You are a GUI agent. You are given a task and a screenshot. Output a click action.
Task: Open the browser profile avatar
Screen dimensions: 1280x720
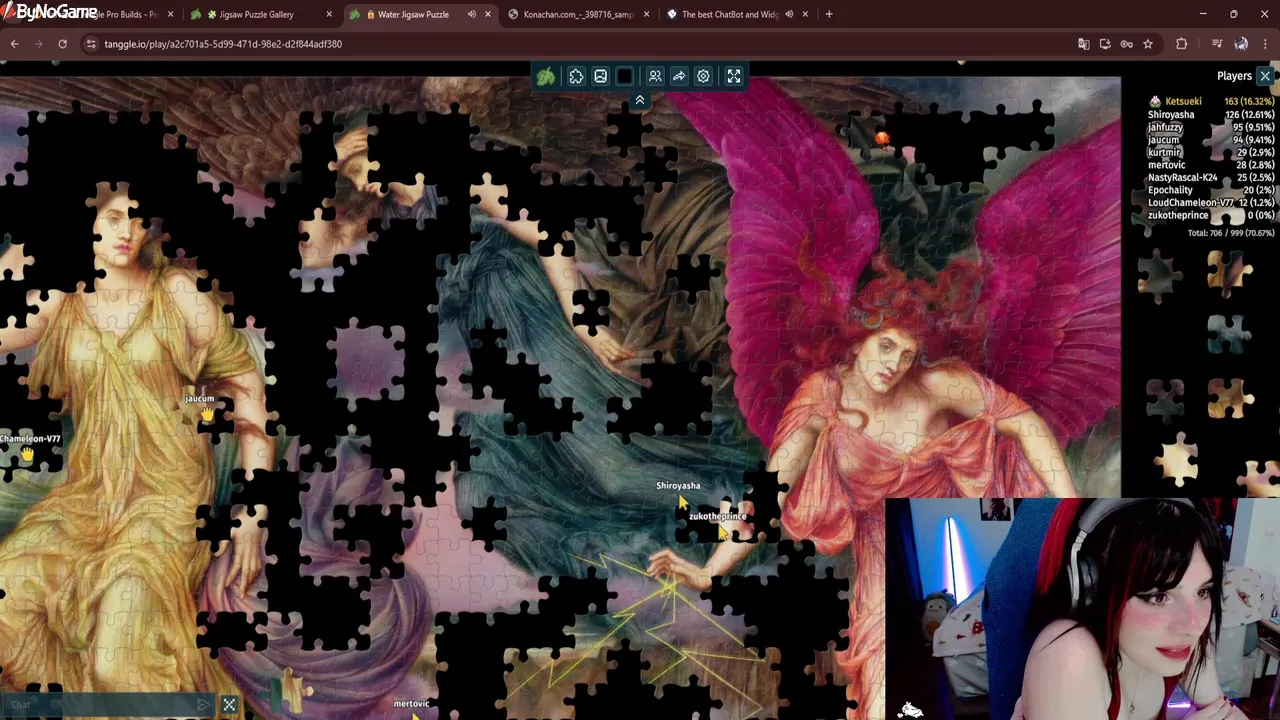[x=1241, y=44]
